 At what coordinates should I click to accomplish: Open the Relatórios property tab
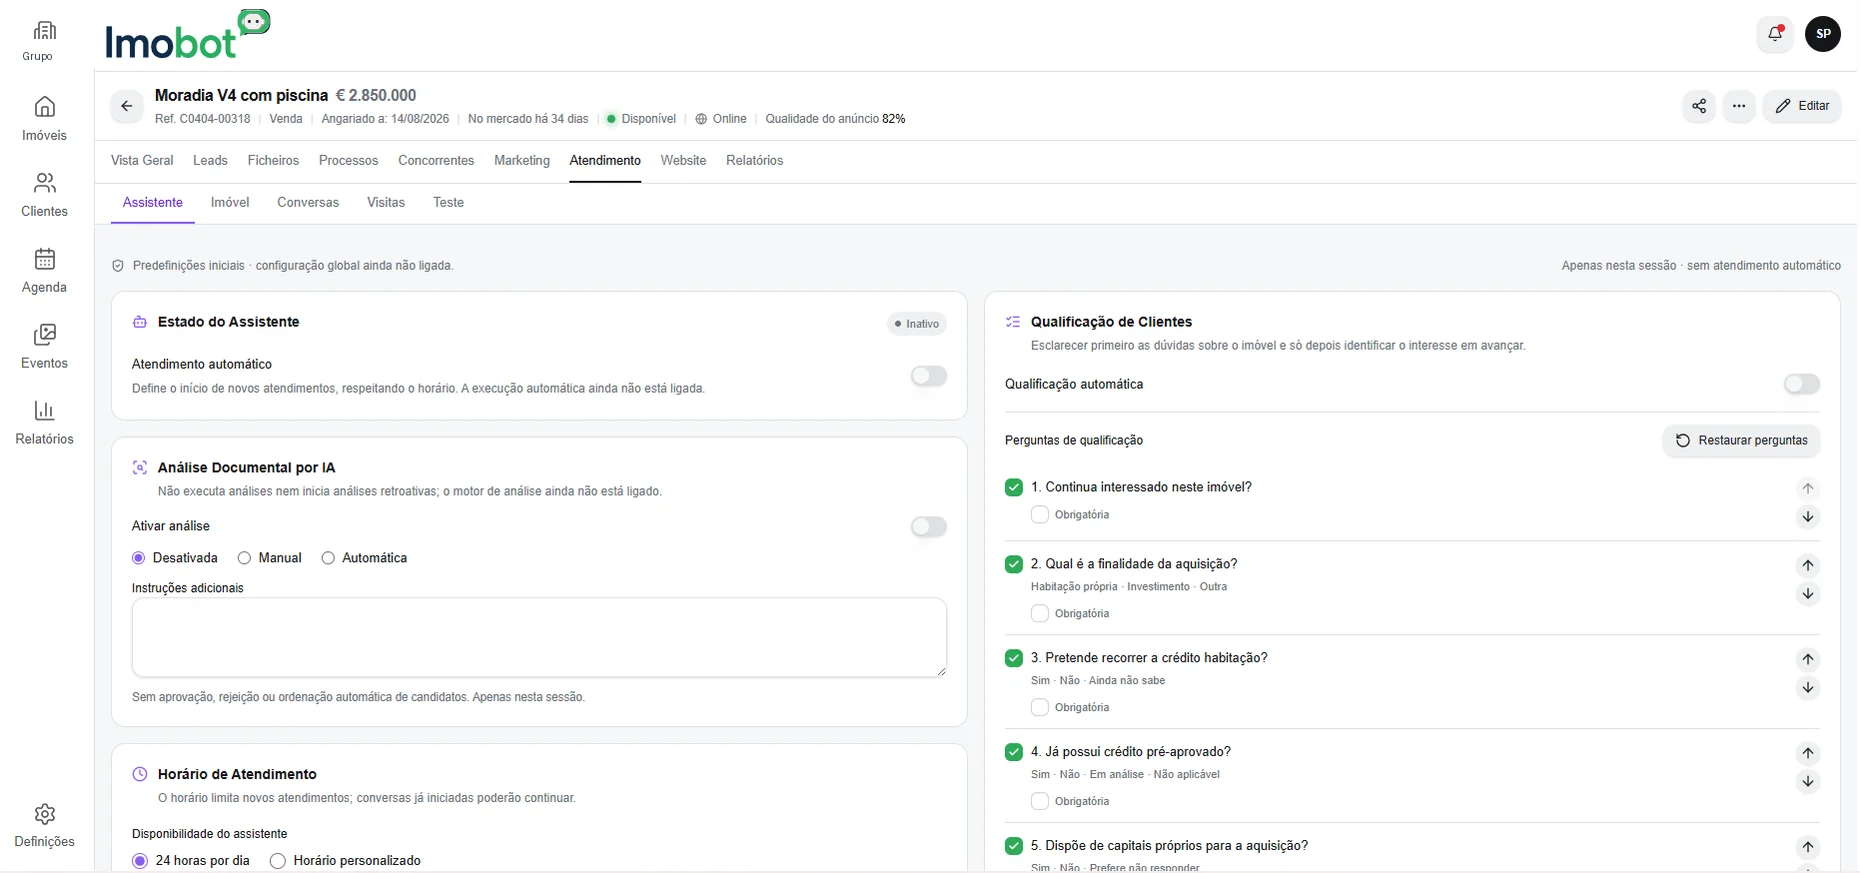tap(754, 160)
